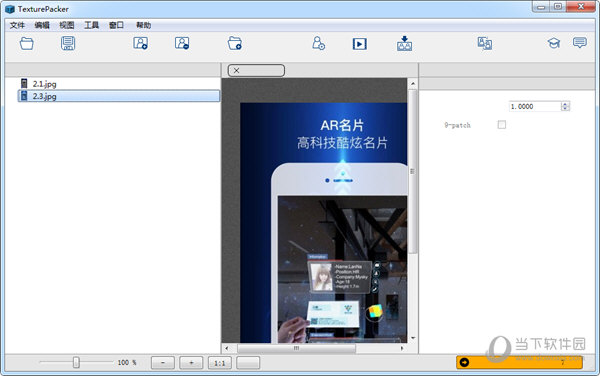Minimize the TexturePacker window
The image size is (600, 376).
tap(541, 7)
